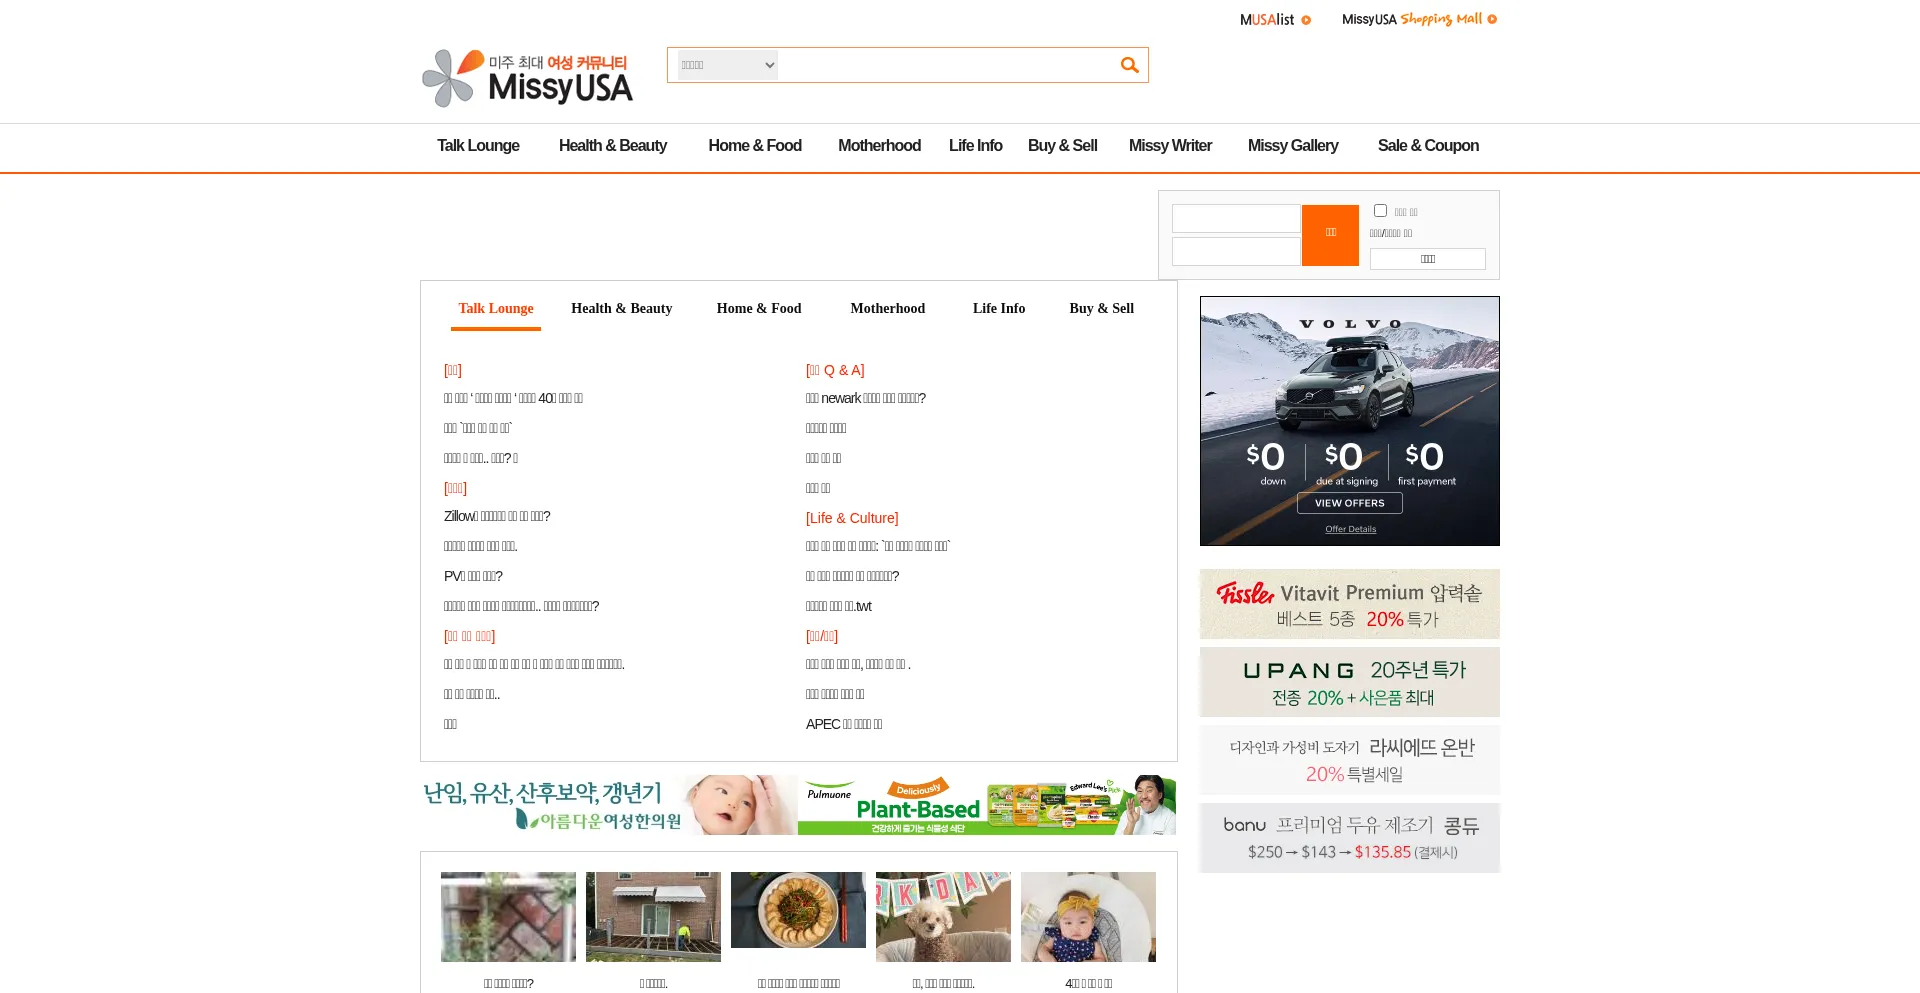Click the first login input field
1920x993 pixels.
pyautogui.click(x=1236, y=219)
